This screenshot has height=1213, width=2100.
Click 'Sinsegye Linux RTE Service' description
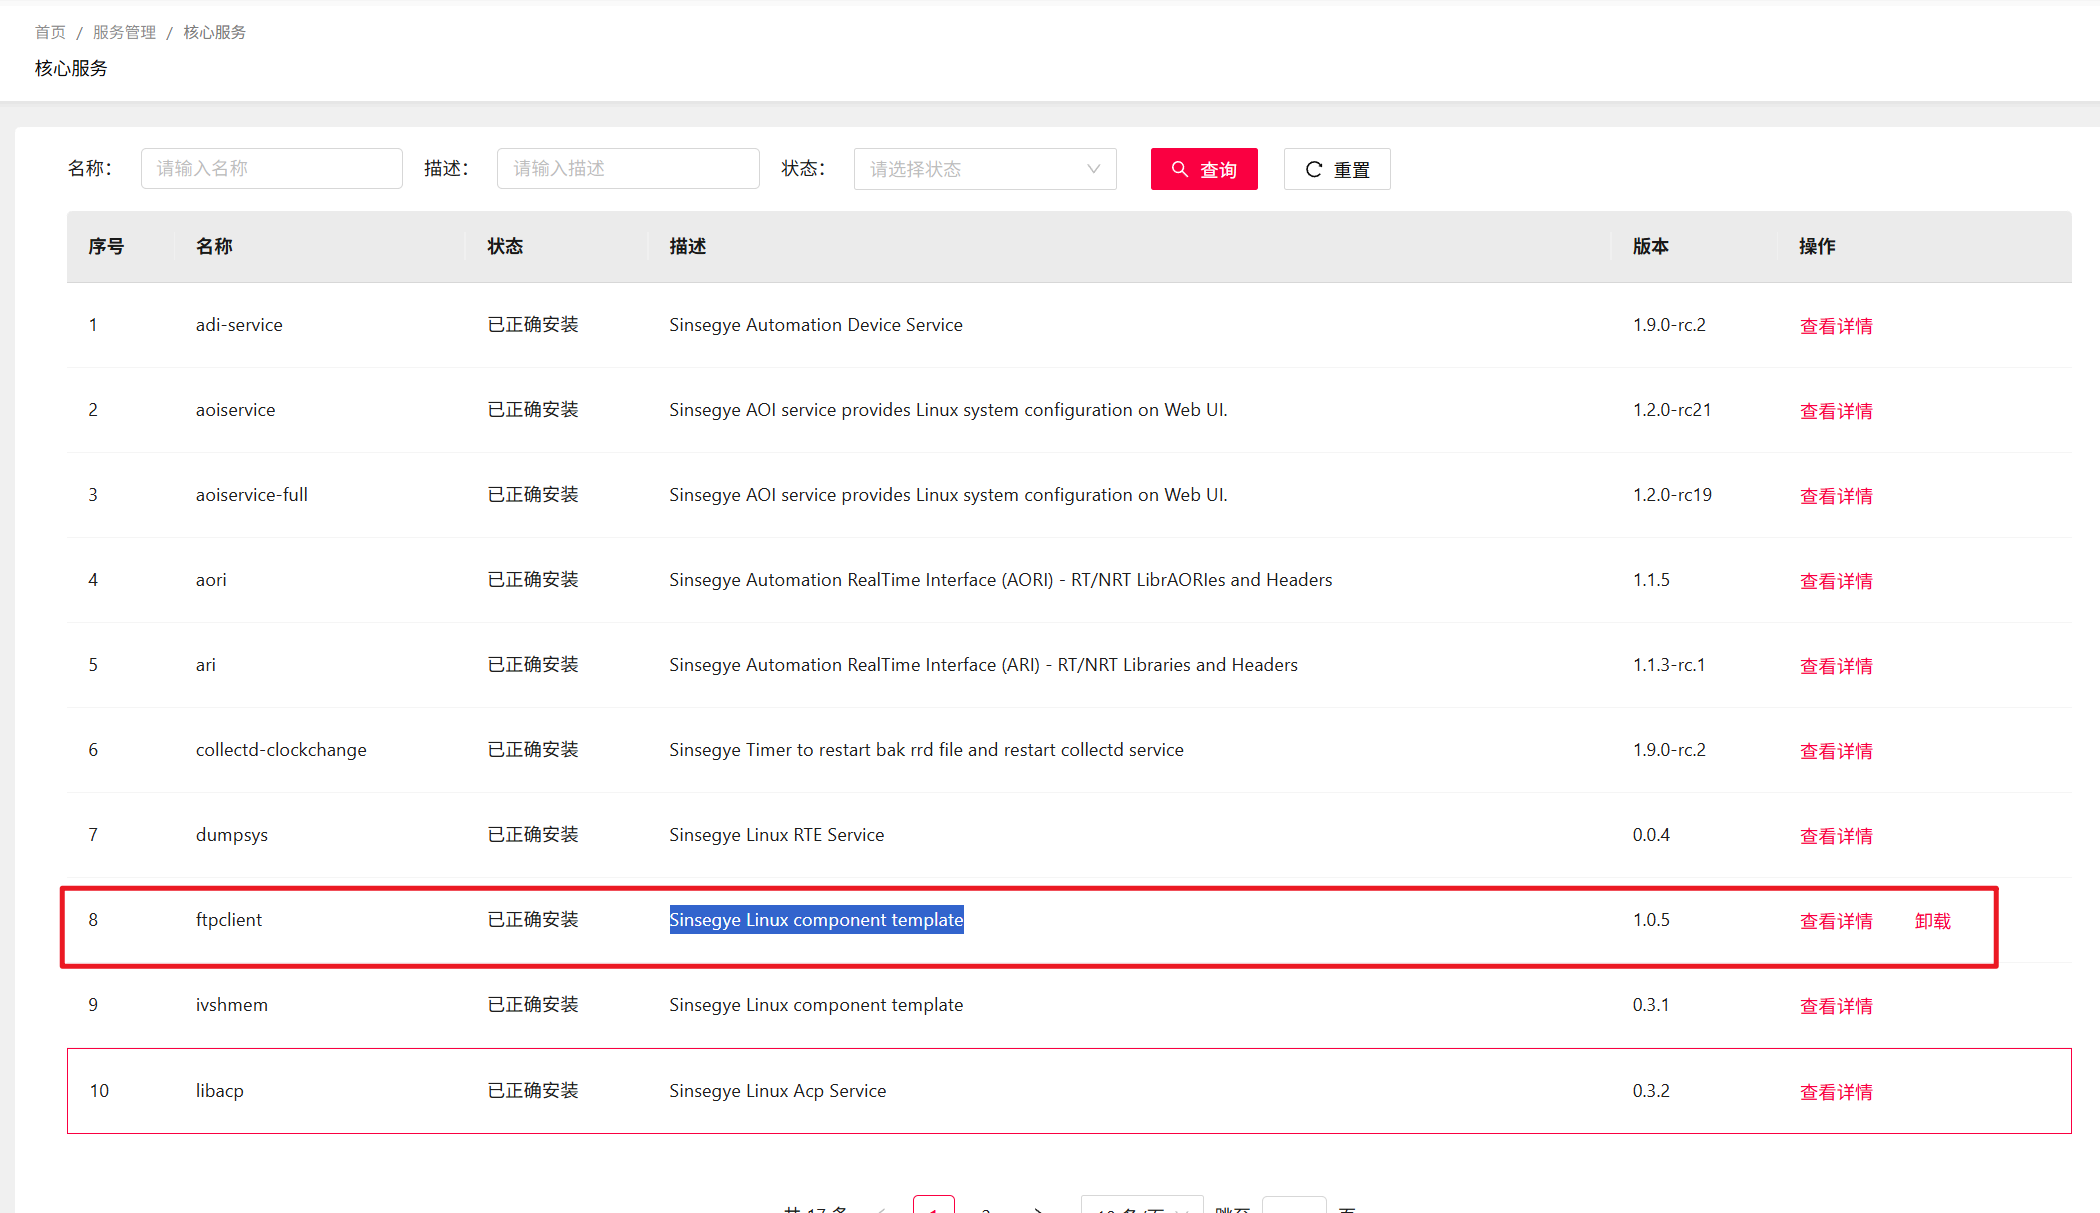[777, 835]
